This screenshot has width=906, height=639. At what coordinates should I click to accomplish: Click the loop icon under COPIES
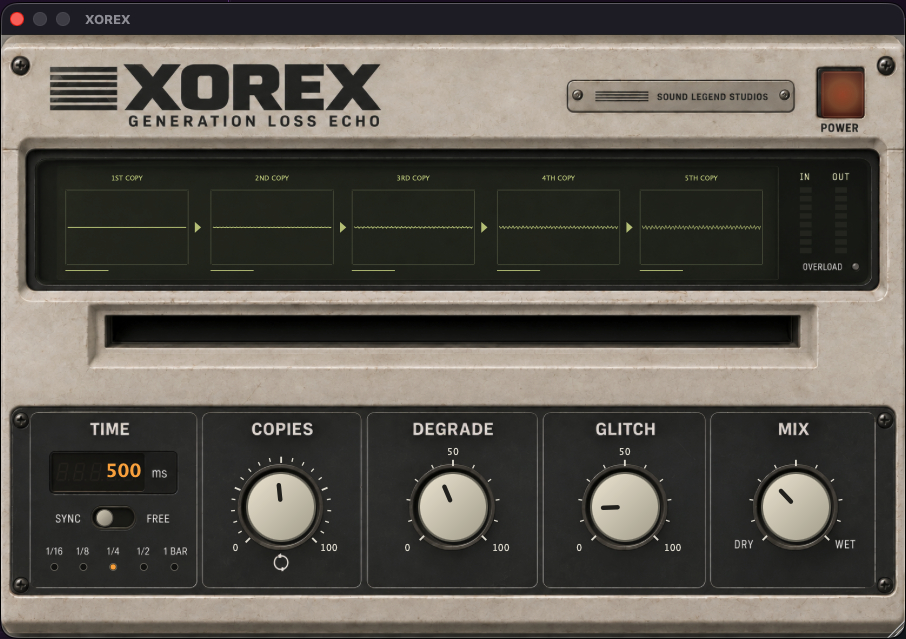click(x=281, y=562)
